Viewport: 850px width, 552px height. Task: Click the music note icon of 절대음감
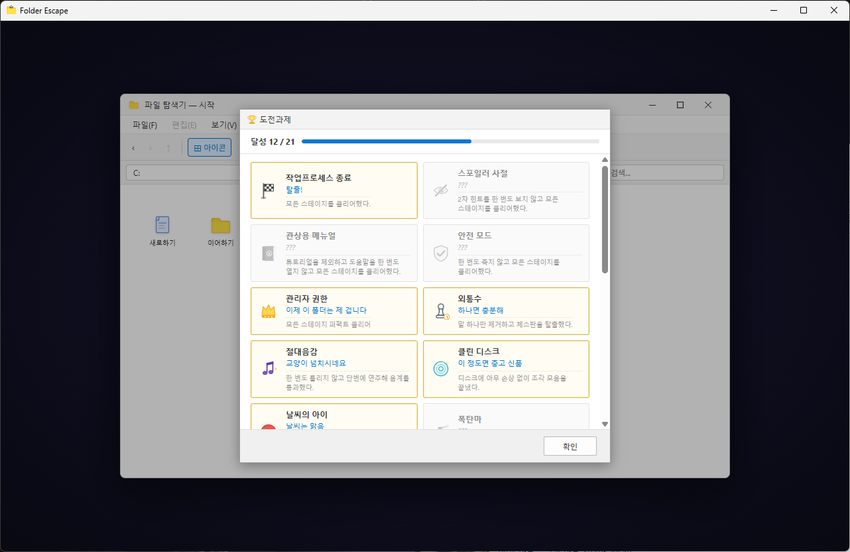269,369
